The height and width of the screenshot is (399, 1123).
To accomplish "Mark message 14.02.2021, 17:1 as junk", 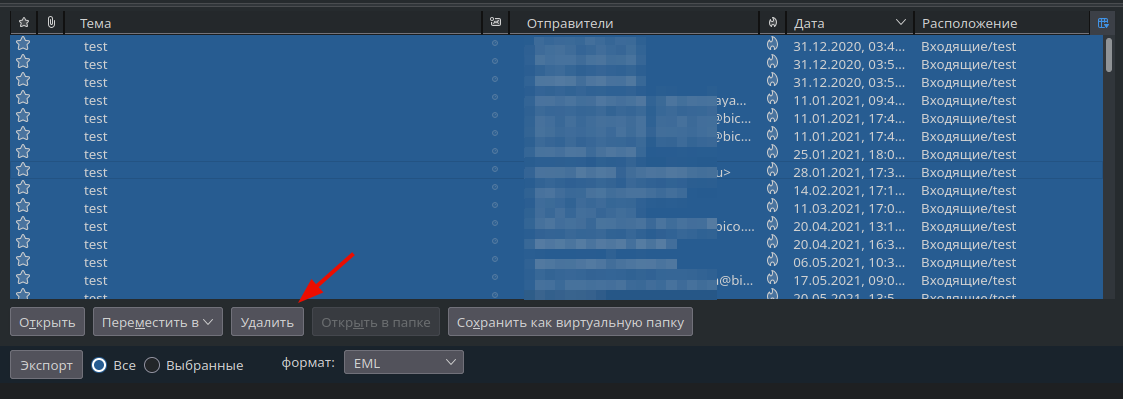I will coord(772,188).
